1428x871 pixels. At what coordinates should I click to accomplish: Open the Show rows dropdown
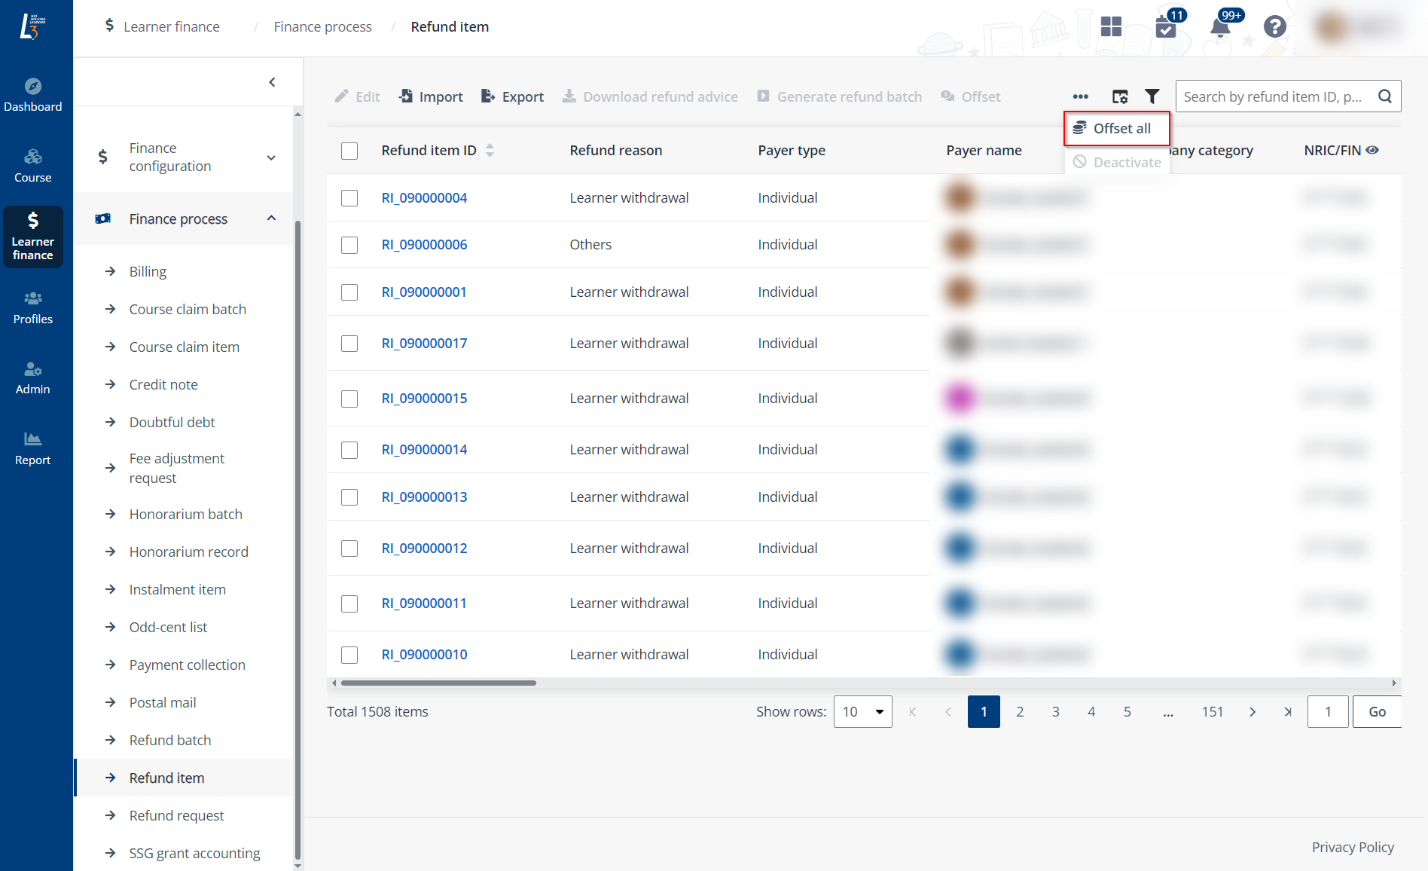tap(862, 712)
